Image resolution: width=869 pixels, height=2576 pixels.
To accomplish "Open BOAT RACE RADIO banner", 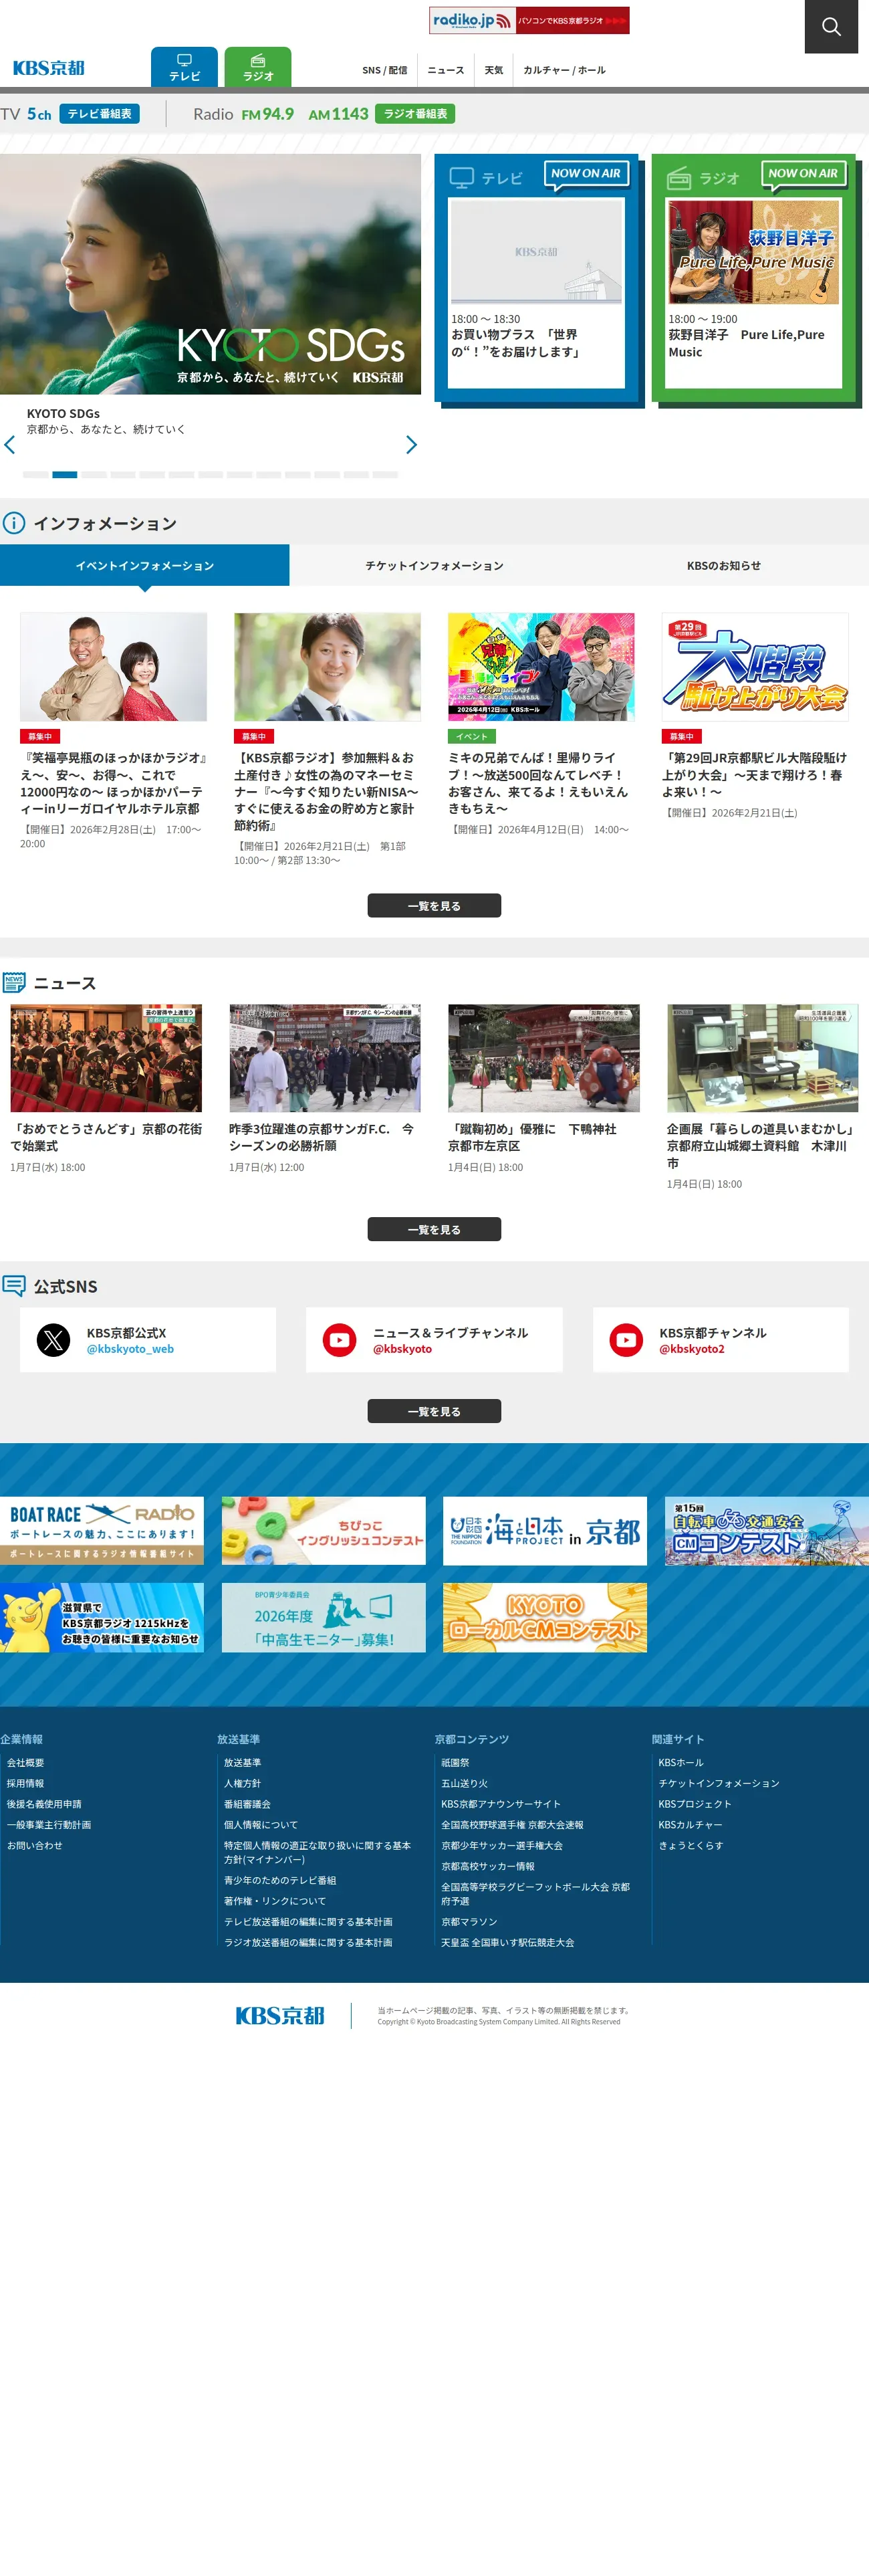I will (x=102, y=1531).
